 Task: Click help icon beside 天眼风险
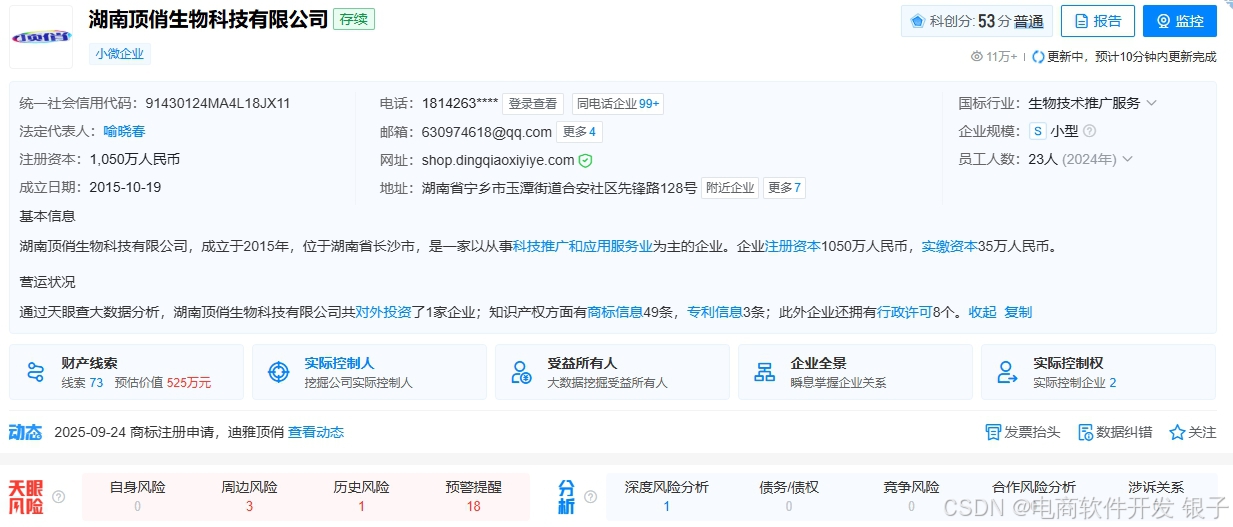pos(59,496)
